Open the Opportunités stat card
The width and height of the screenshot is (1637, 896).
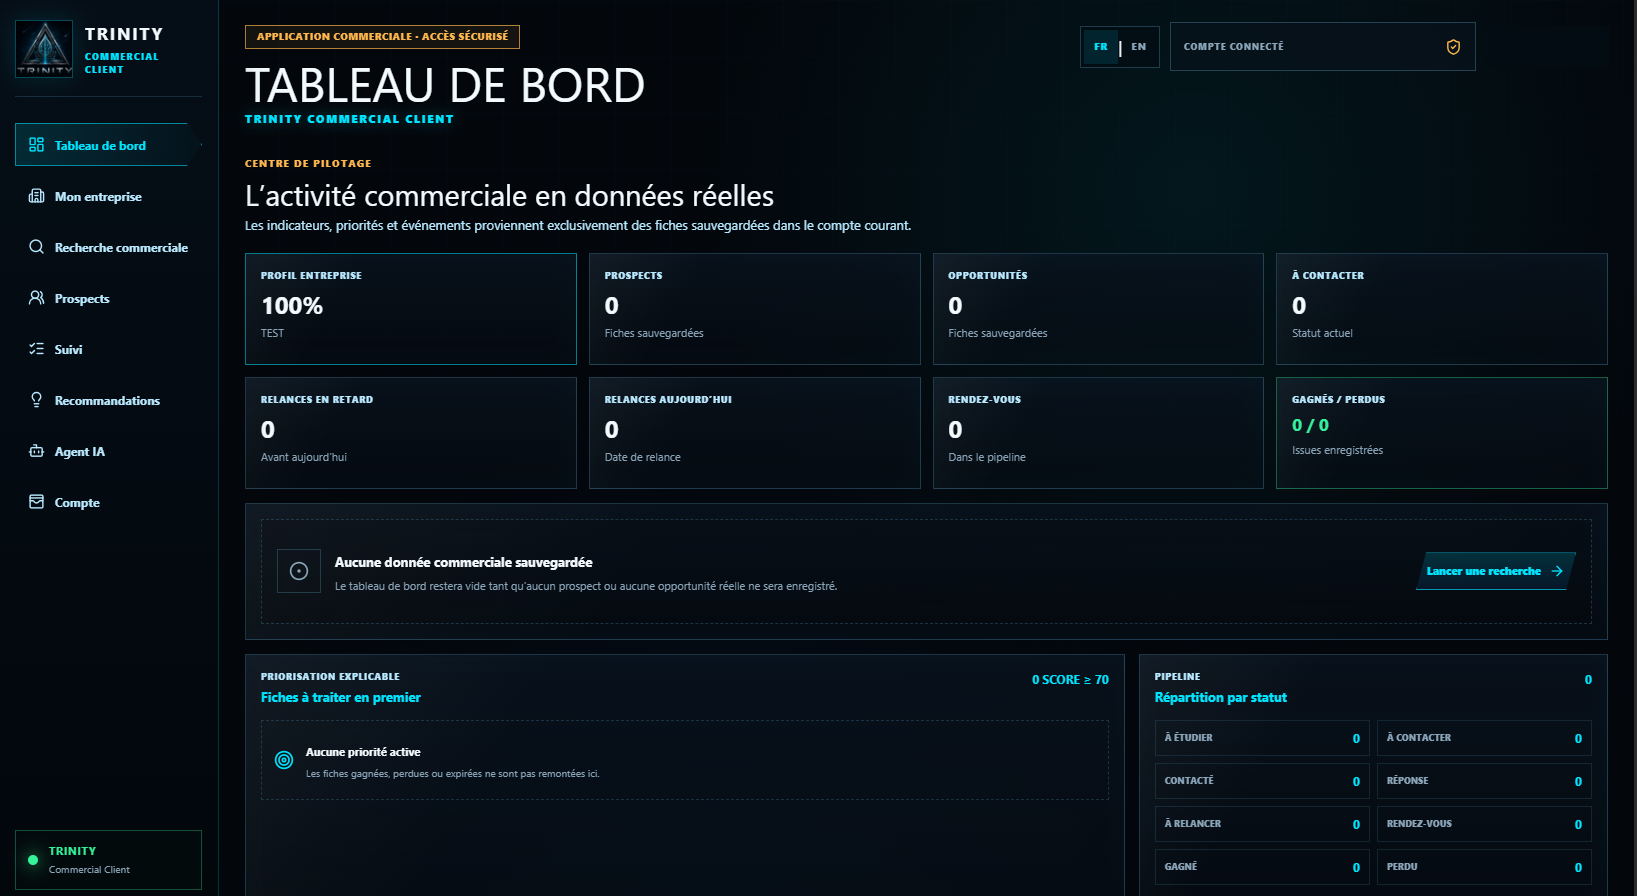[1098, 309]
